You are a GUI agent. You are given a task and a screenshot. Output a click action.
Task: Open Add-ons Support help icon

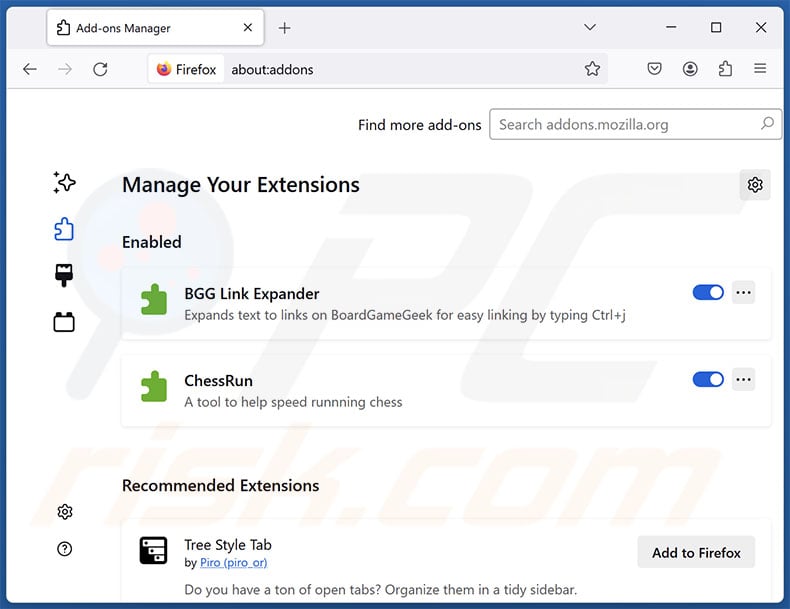coord(64,549)
